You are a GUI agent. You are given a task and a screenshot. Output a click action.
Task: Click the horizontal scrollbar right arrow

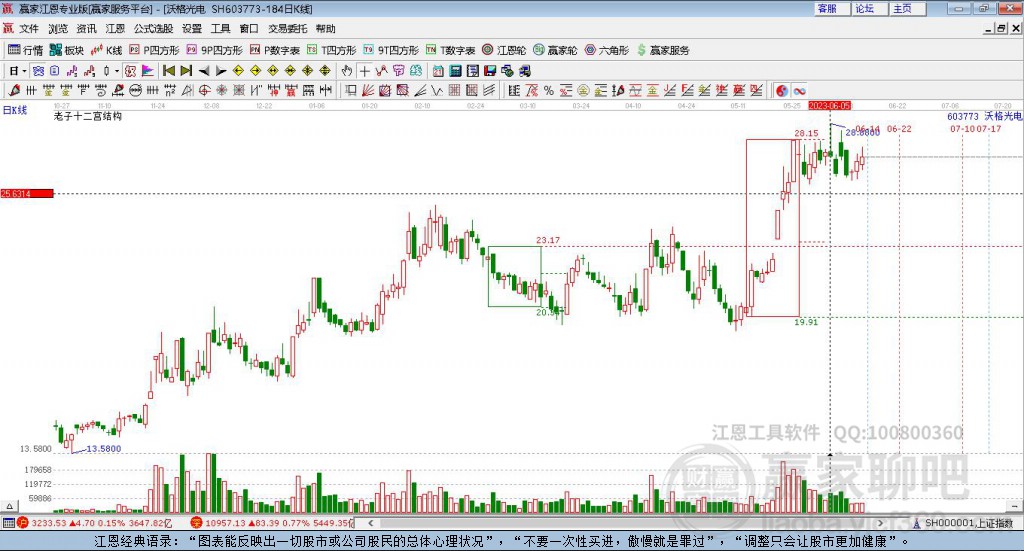[x=880, y=523]
